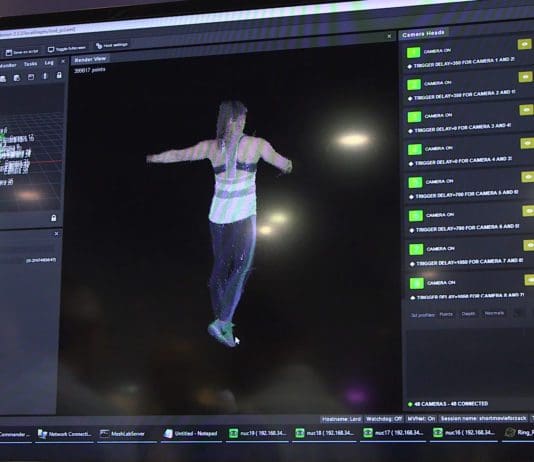Click green Camera On indicator for camera 1
The width and height of the screenshot is (534, 462).
[x=413, y=52]
